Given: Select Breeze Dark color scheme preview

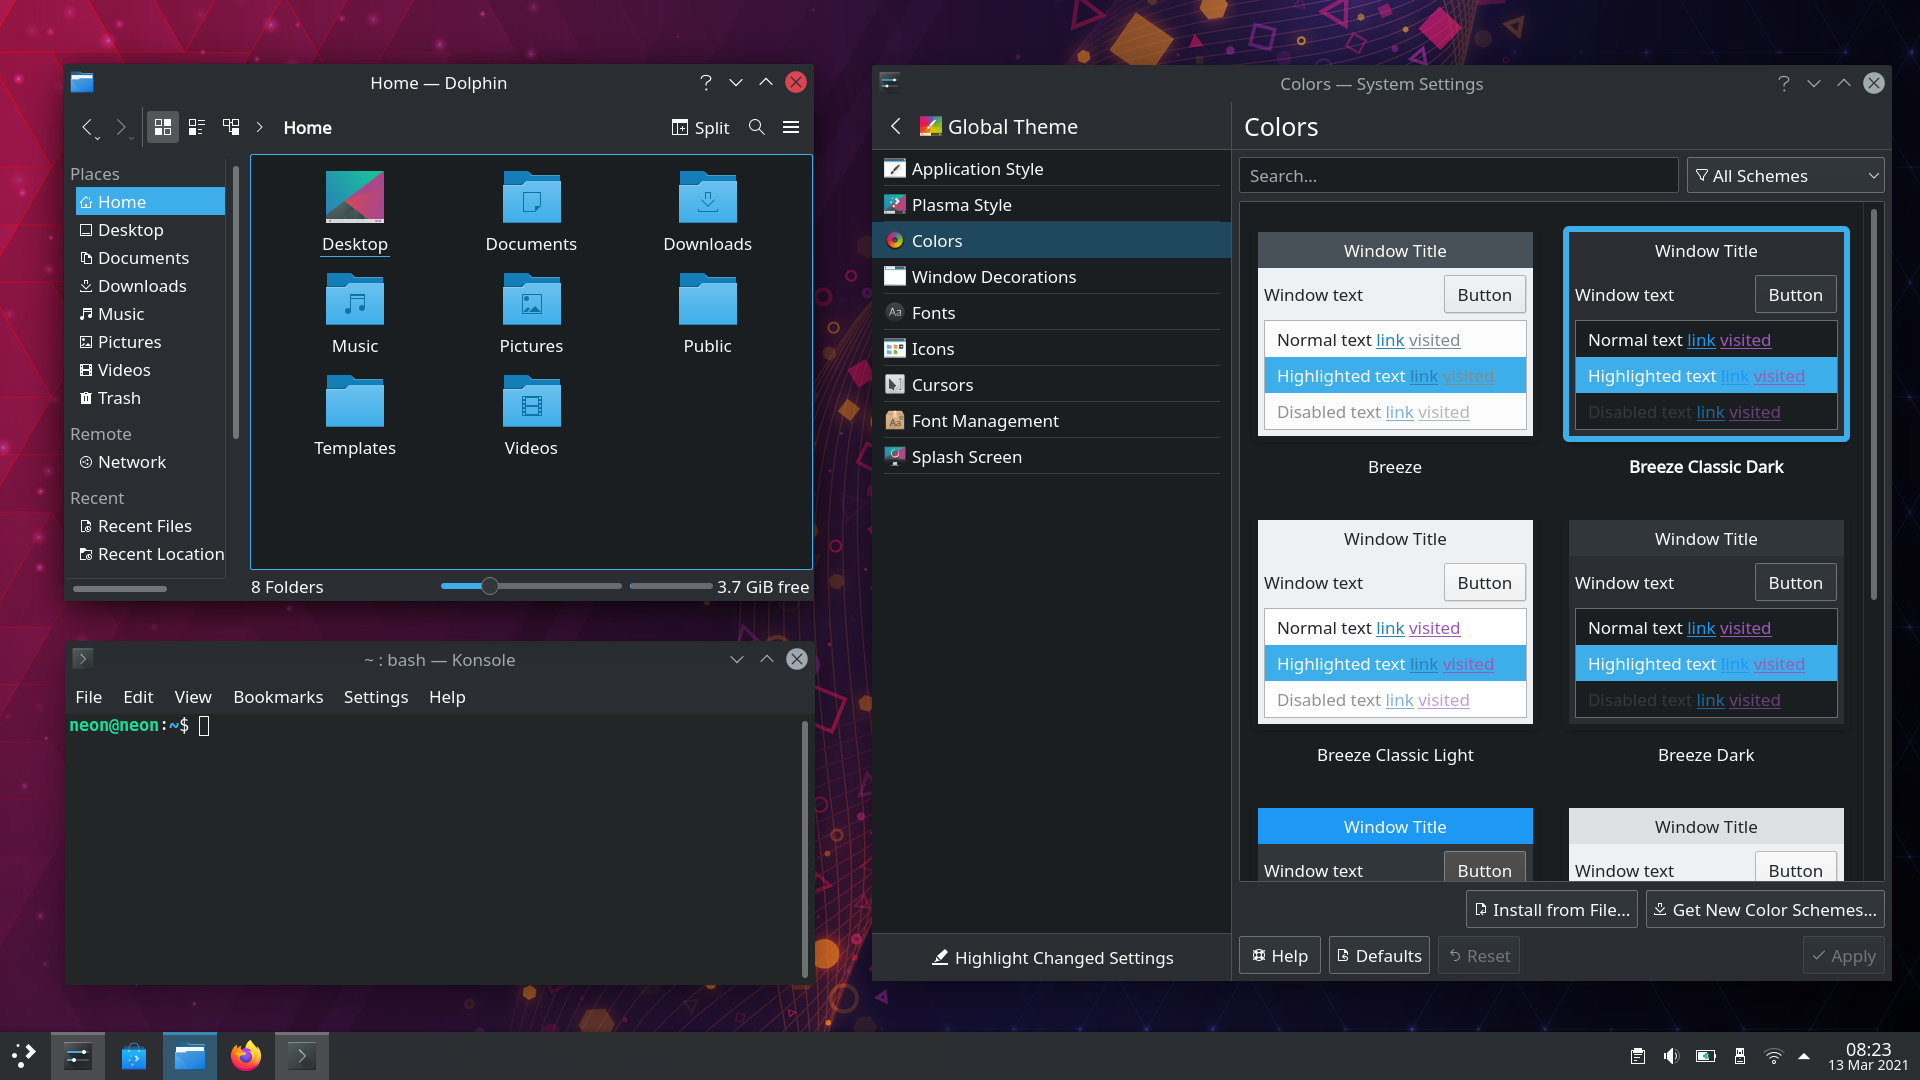Looking at the screenshot, I should click(1706, 622).
